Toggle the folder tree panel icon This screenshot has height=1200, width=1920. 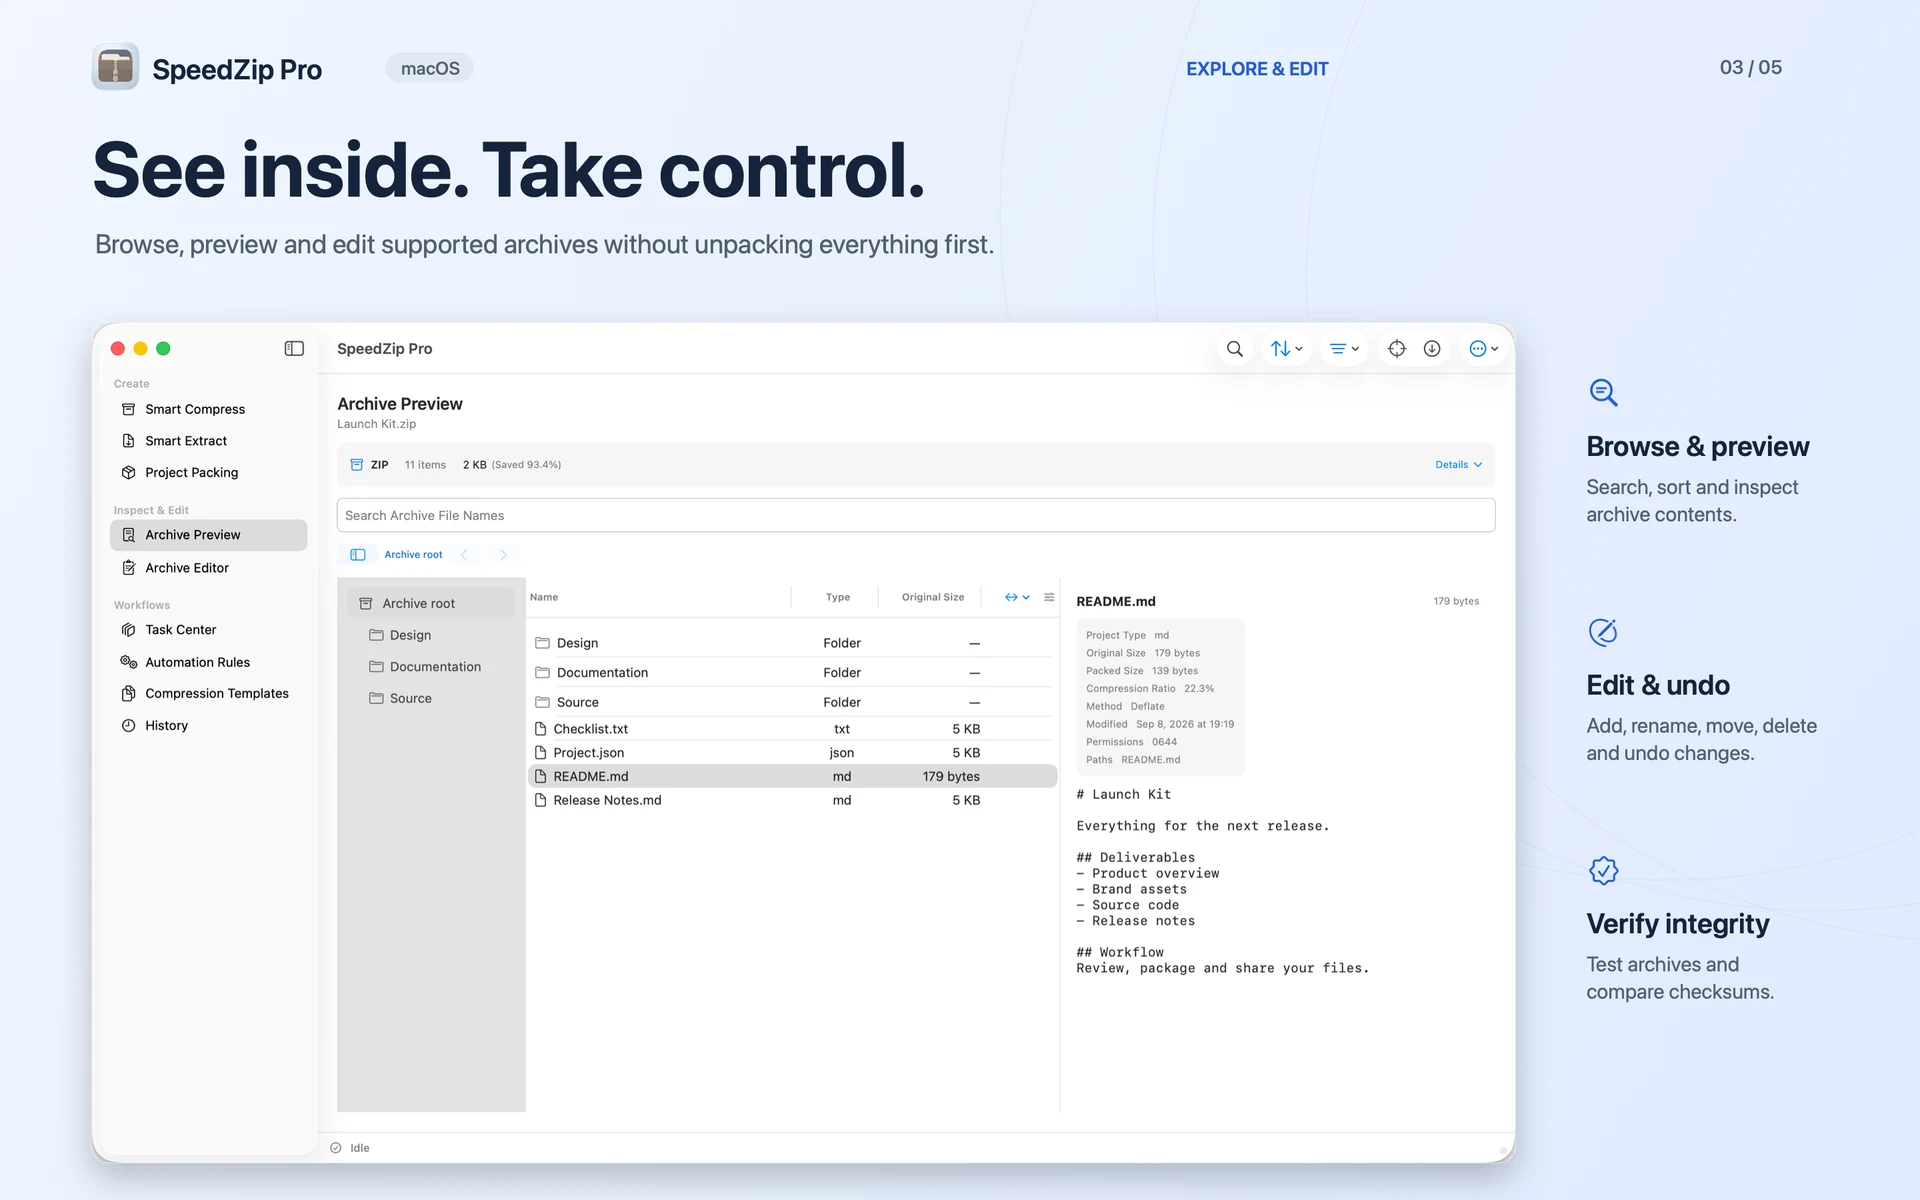tap(358, 555)
